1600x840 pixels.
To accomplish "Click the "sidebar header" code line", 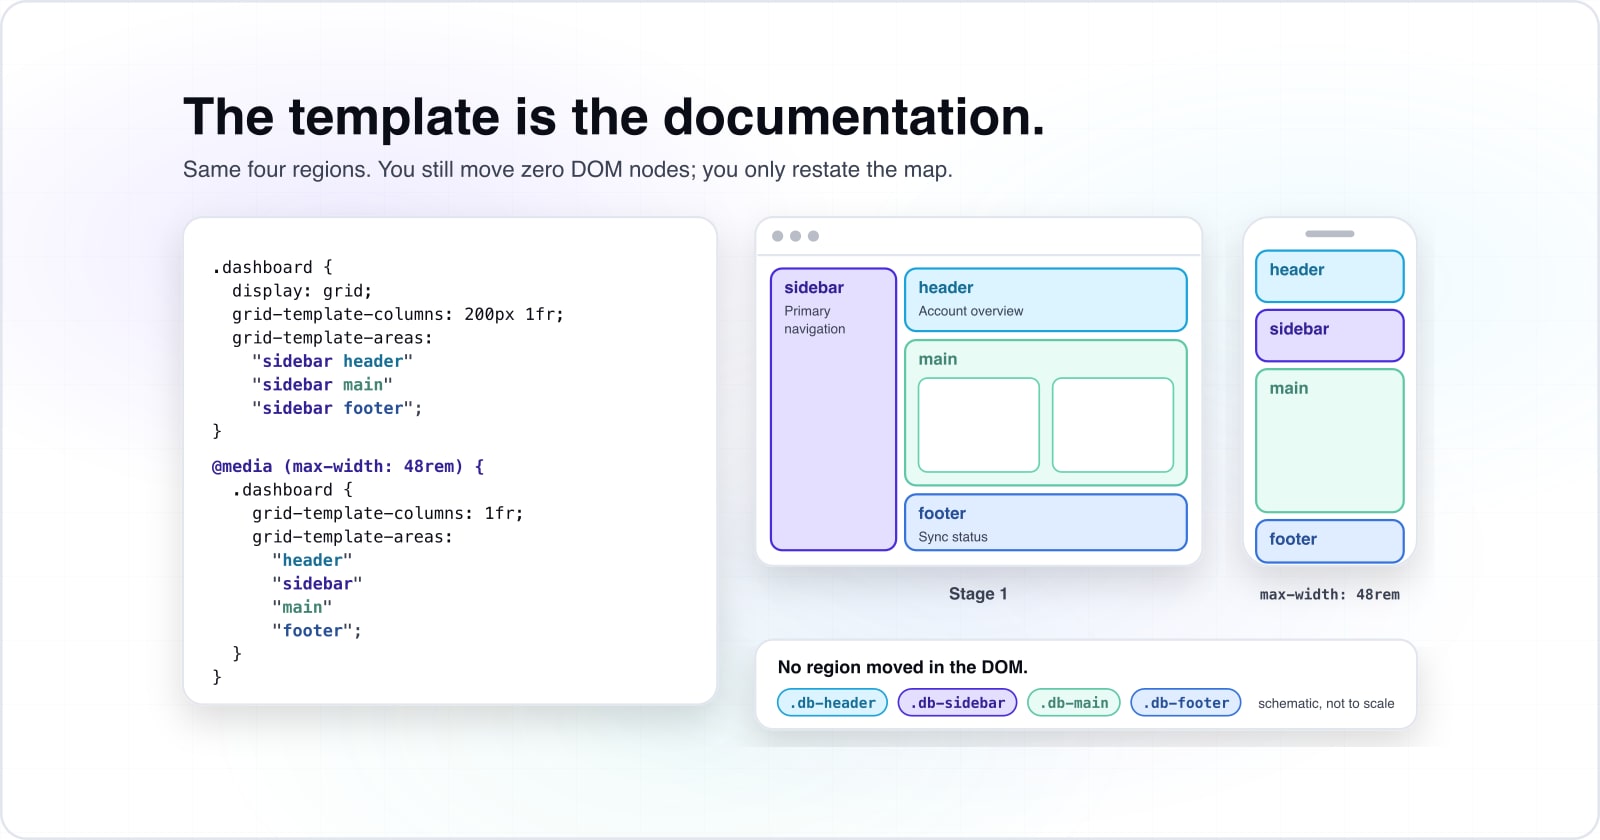I will (x=332, y=361).
